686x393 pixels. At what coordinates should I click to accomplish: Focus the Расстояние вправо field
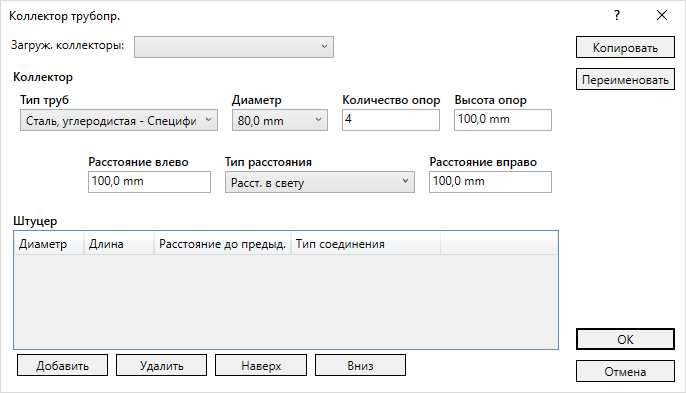(x=490, y=182)
